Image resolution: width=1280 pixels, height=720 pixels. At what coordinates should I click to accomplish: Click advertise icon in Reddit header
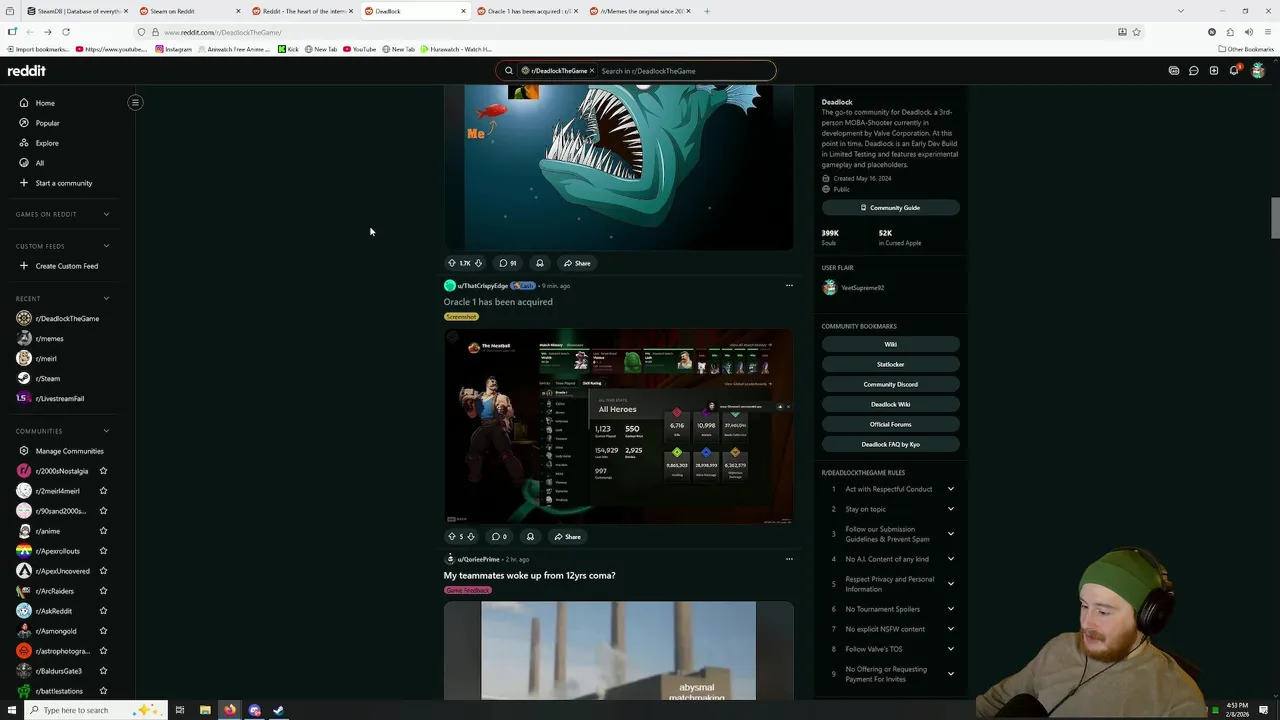tap(1174, 71)
